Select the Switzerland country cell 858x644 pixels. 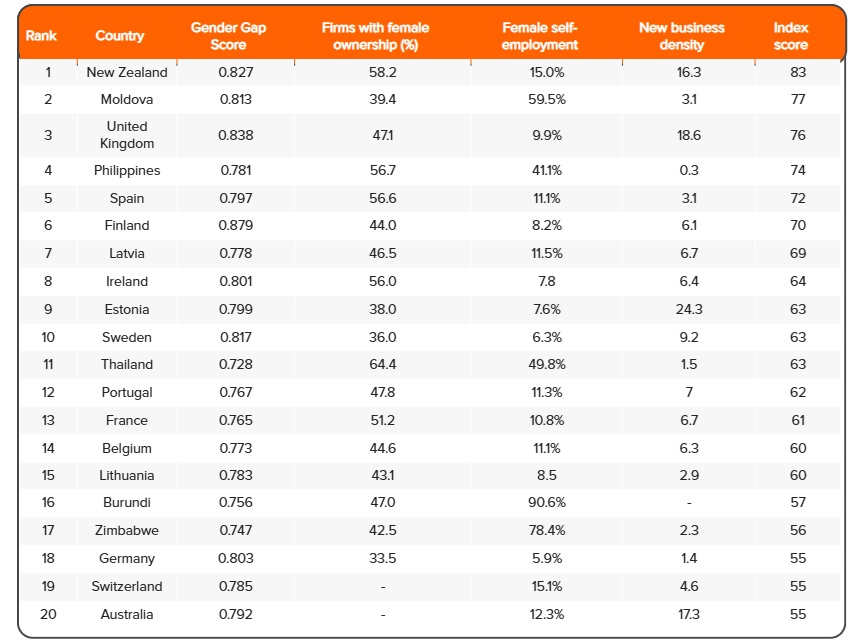(x=127, y=586)
